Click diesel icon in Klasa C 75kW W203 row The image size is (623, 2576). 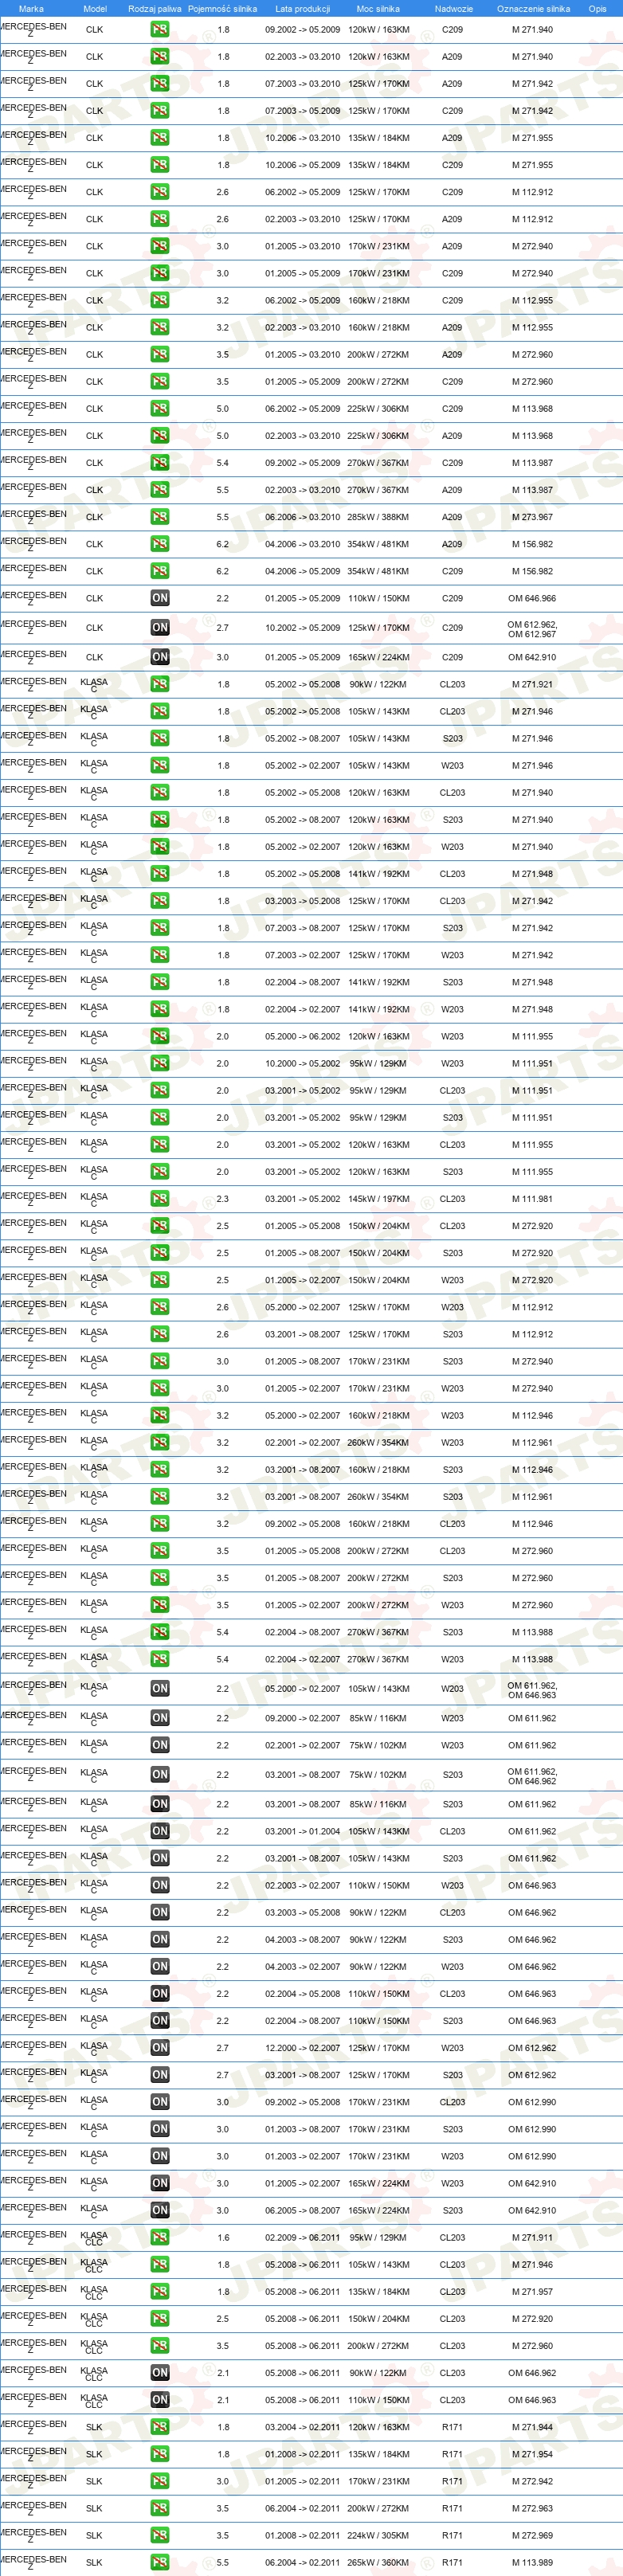click(x=160, y=1745)
